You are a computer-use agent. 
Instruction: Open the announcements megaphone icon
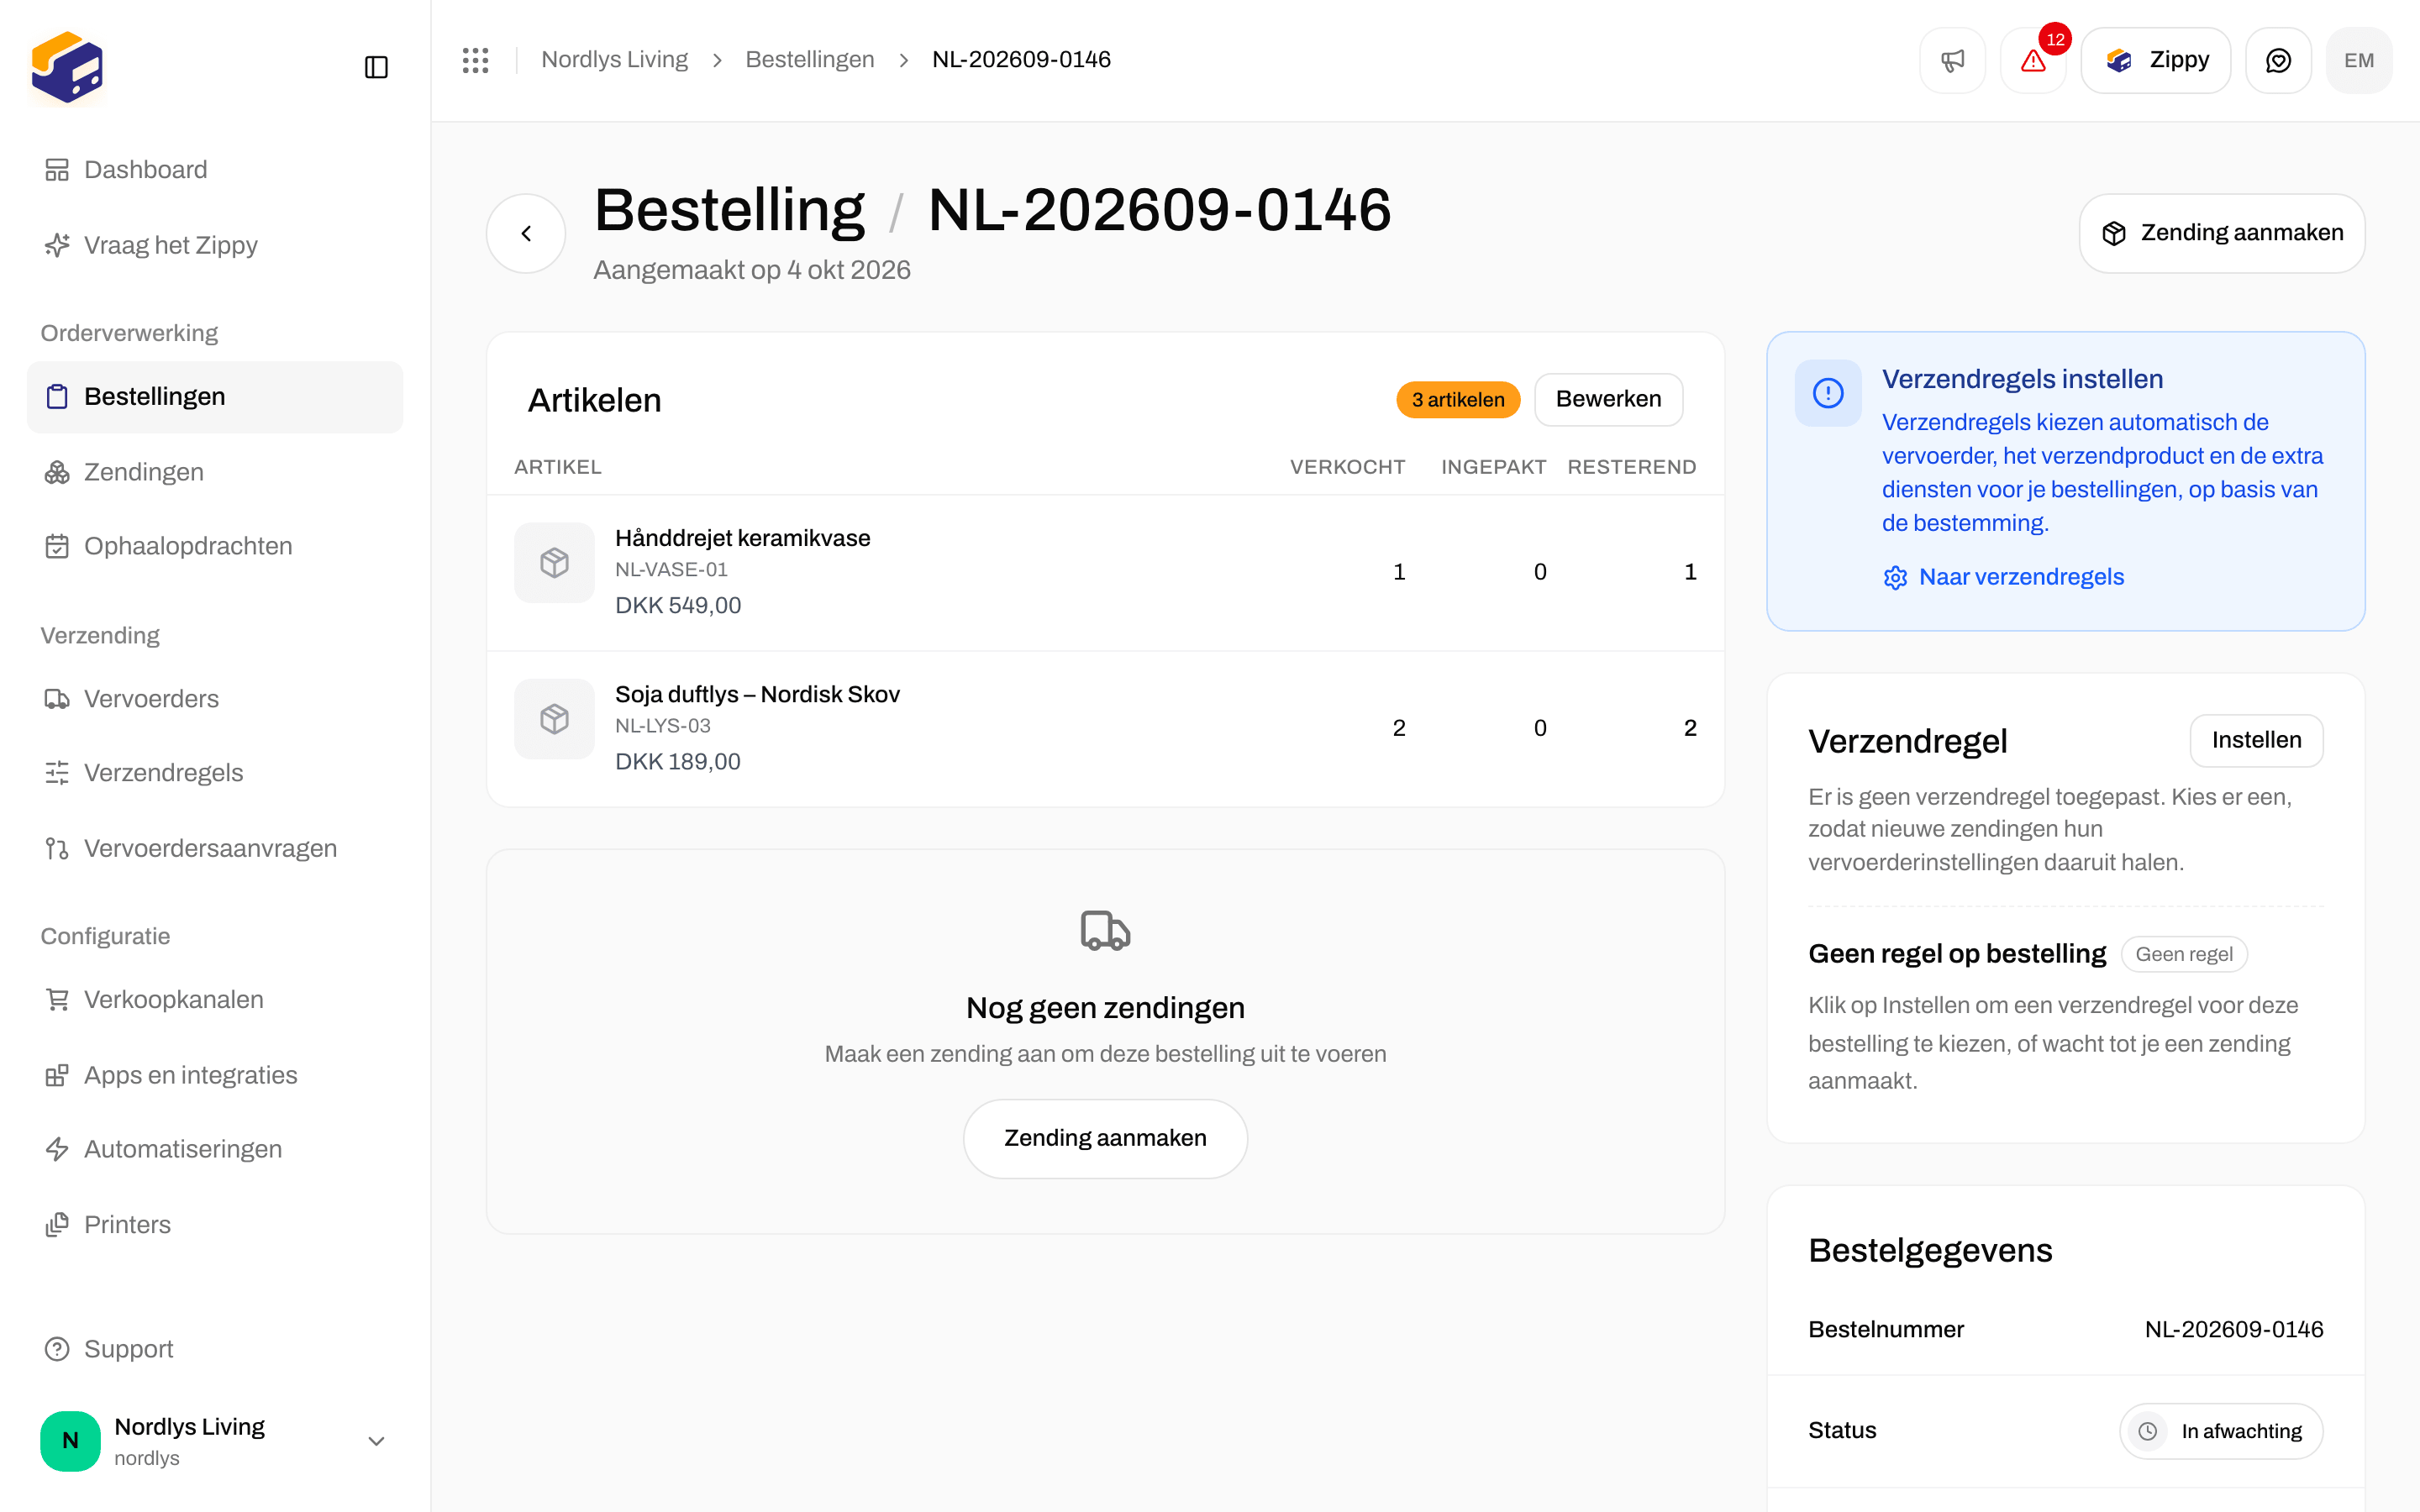[x=1952, y=60]
